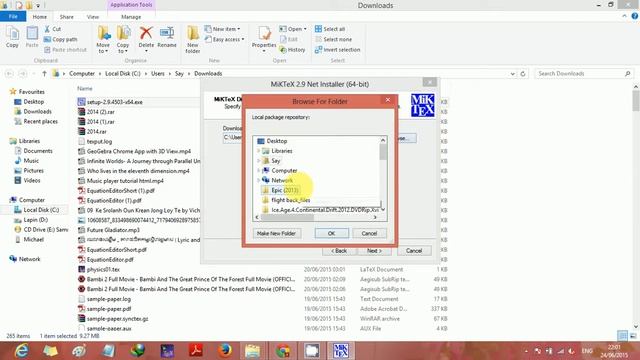Click Select all in ribbon
The width and height of the screenshot is (640, 360).
click(330, 29)
